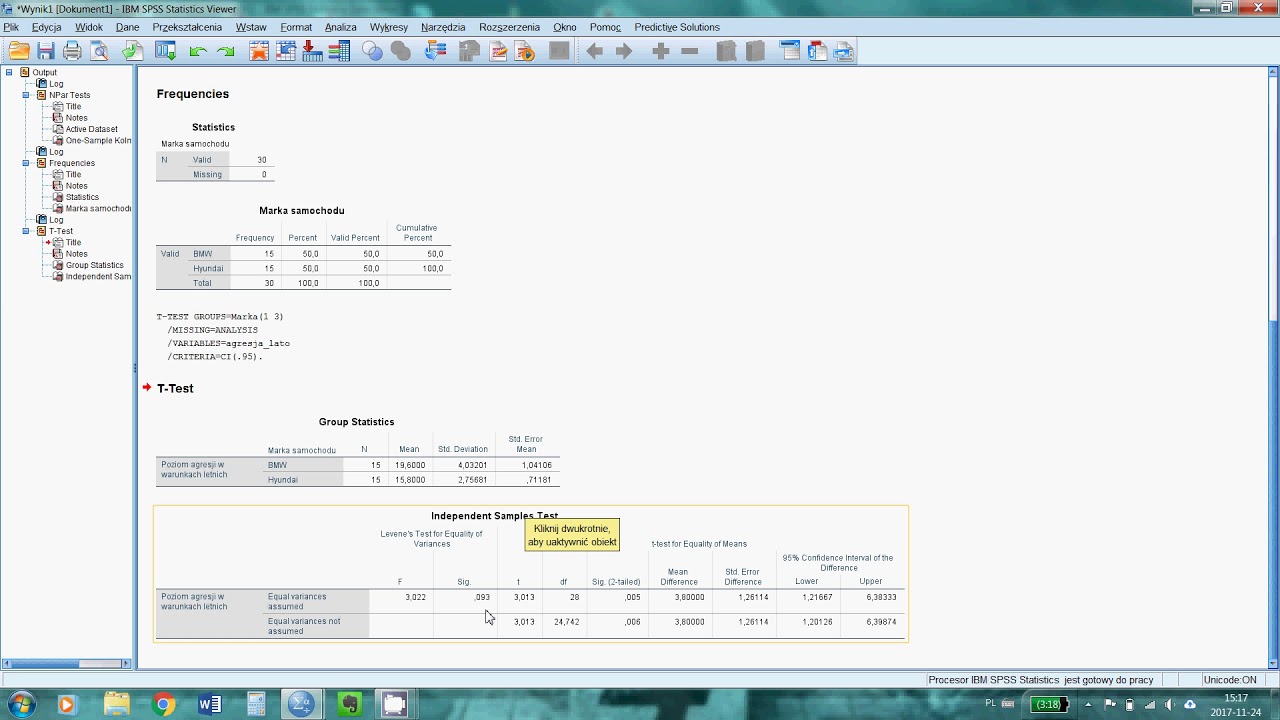Select Title item under T-Test
Image resolution: width=1280 pixels, height=720 pixels.
[x=73, y=242]
